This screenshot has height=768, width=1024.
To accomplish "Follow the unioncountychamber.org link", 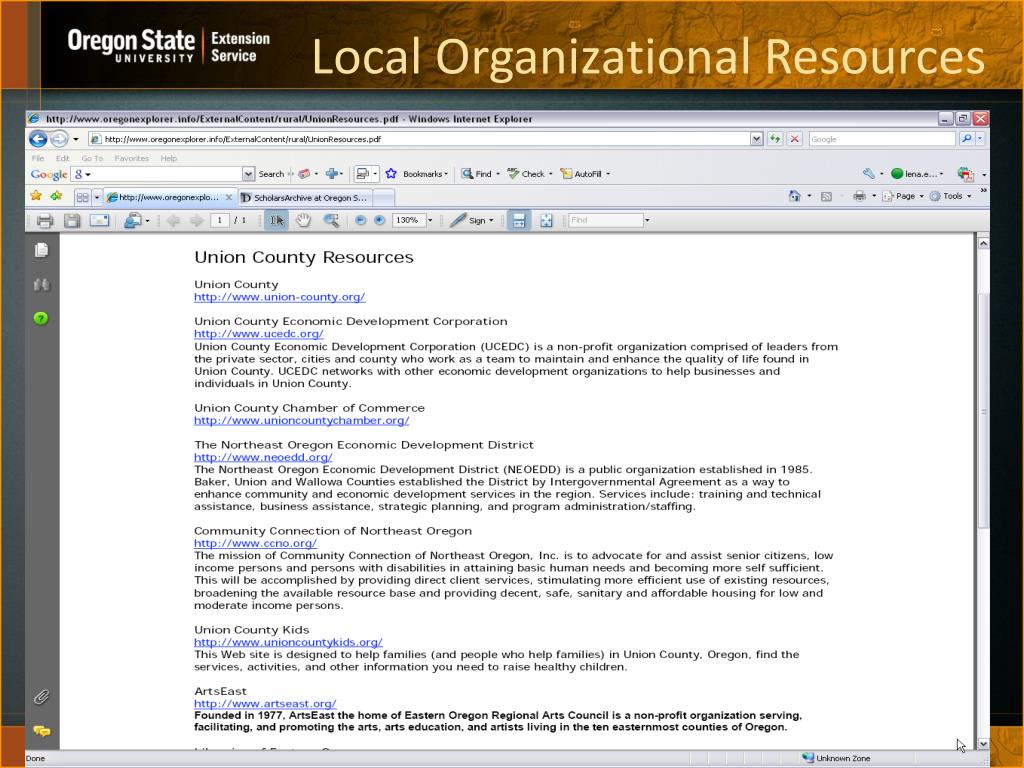I will click(x=302, y=421).
